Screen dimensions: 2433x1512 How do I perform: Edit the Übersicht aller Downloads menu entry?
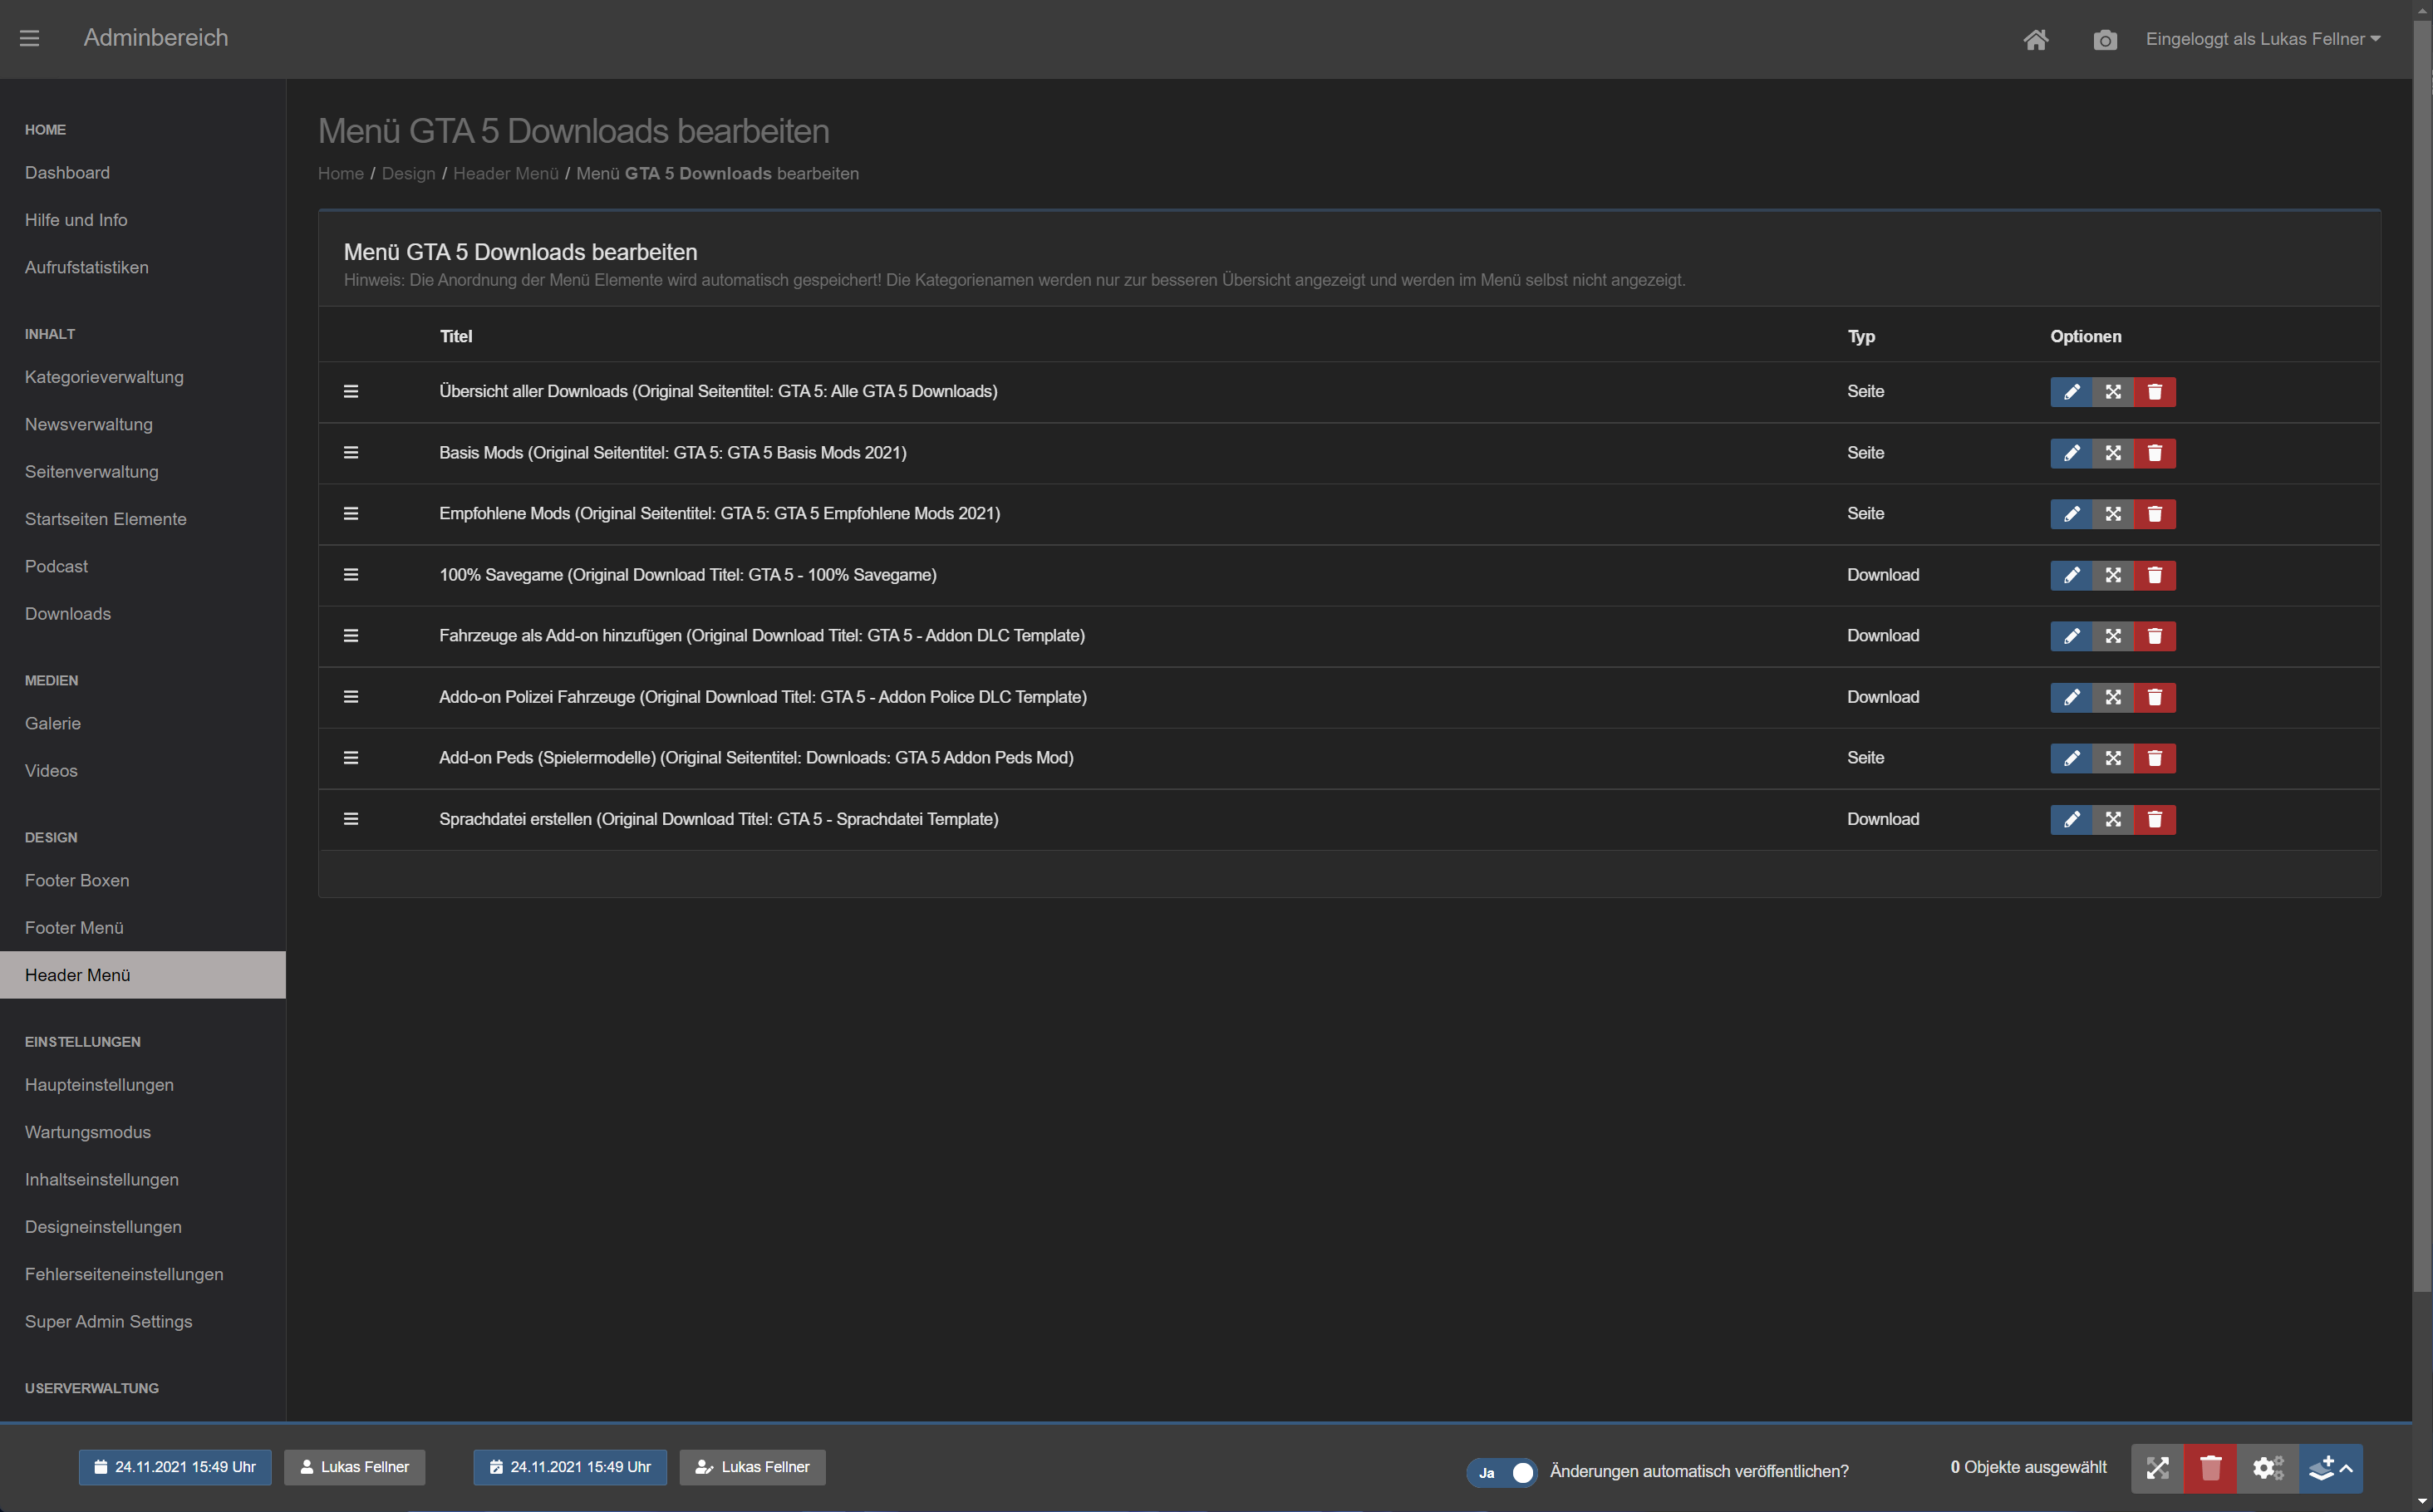point(2071,392)
